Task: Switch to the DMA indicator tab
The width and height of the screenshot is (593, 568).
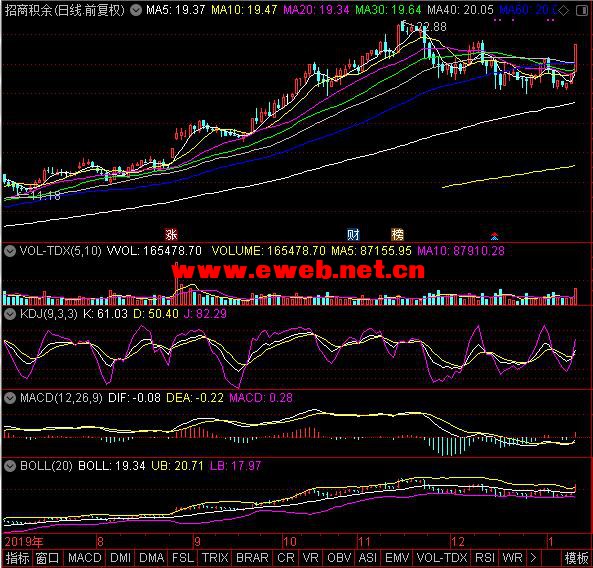Action: pos(151,558)
